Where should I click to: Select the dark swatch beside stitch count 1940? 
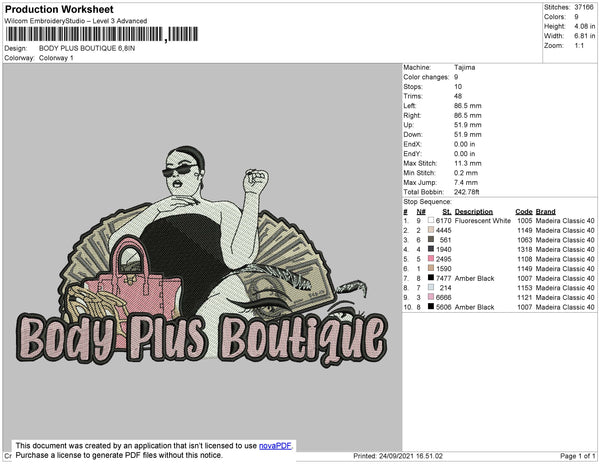pyautogui.click(x=431, y=249)
